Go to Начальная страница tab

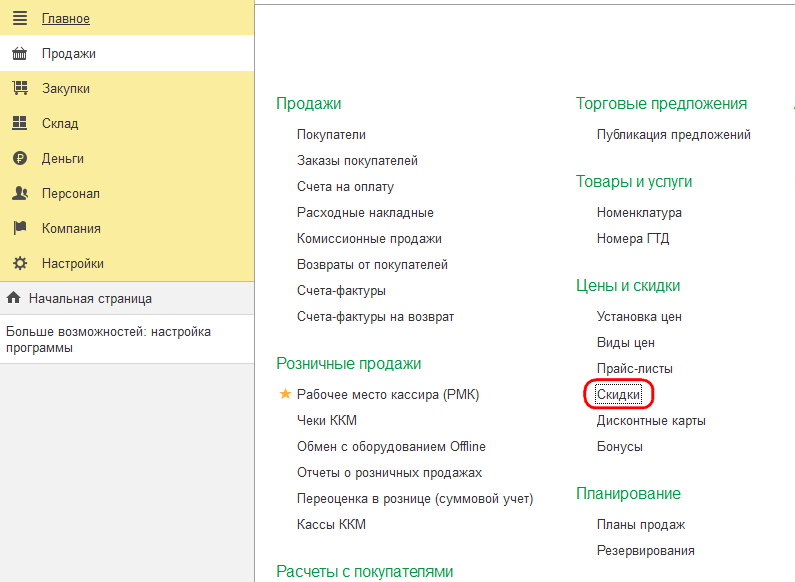[127, 298]
